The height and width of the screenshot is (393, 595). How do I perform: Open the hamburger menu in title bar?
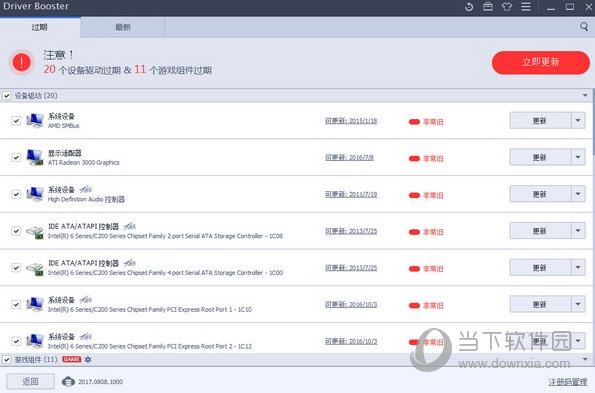[526, 7]
